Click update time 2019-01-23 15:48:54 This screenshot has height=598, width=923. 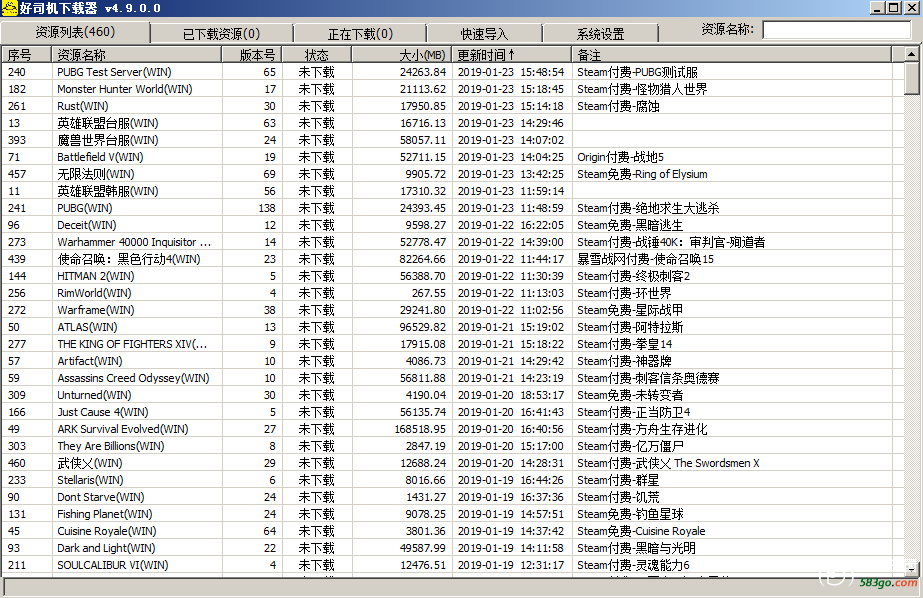click(x=510, y=72)
